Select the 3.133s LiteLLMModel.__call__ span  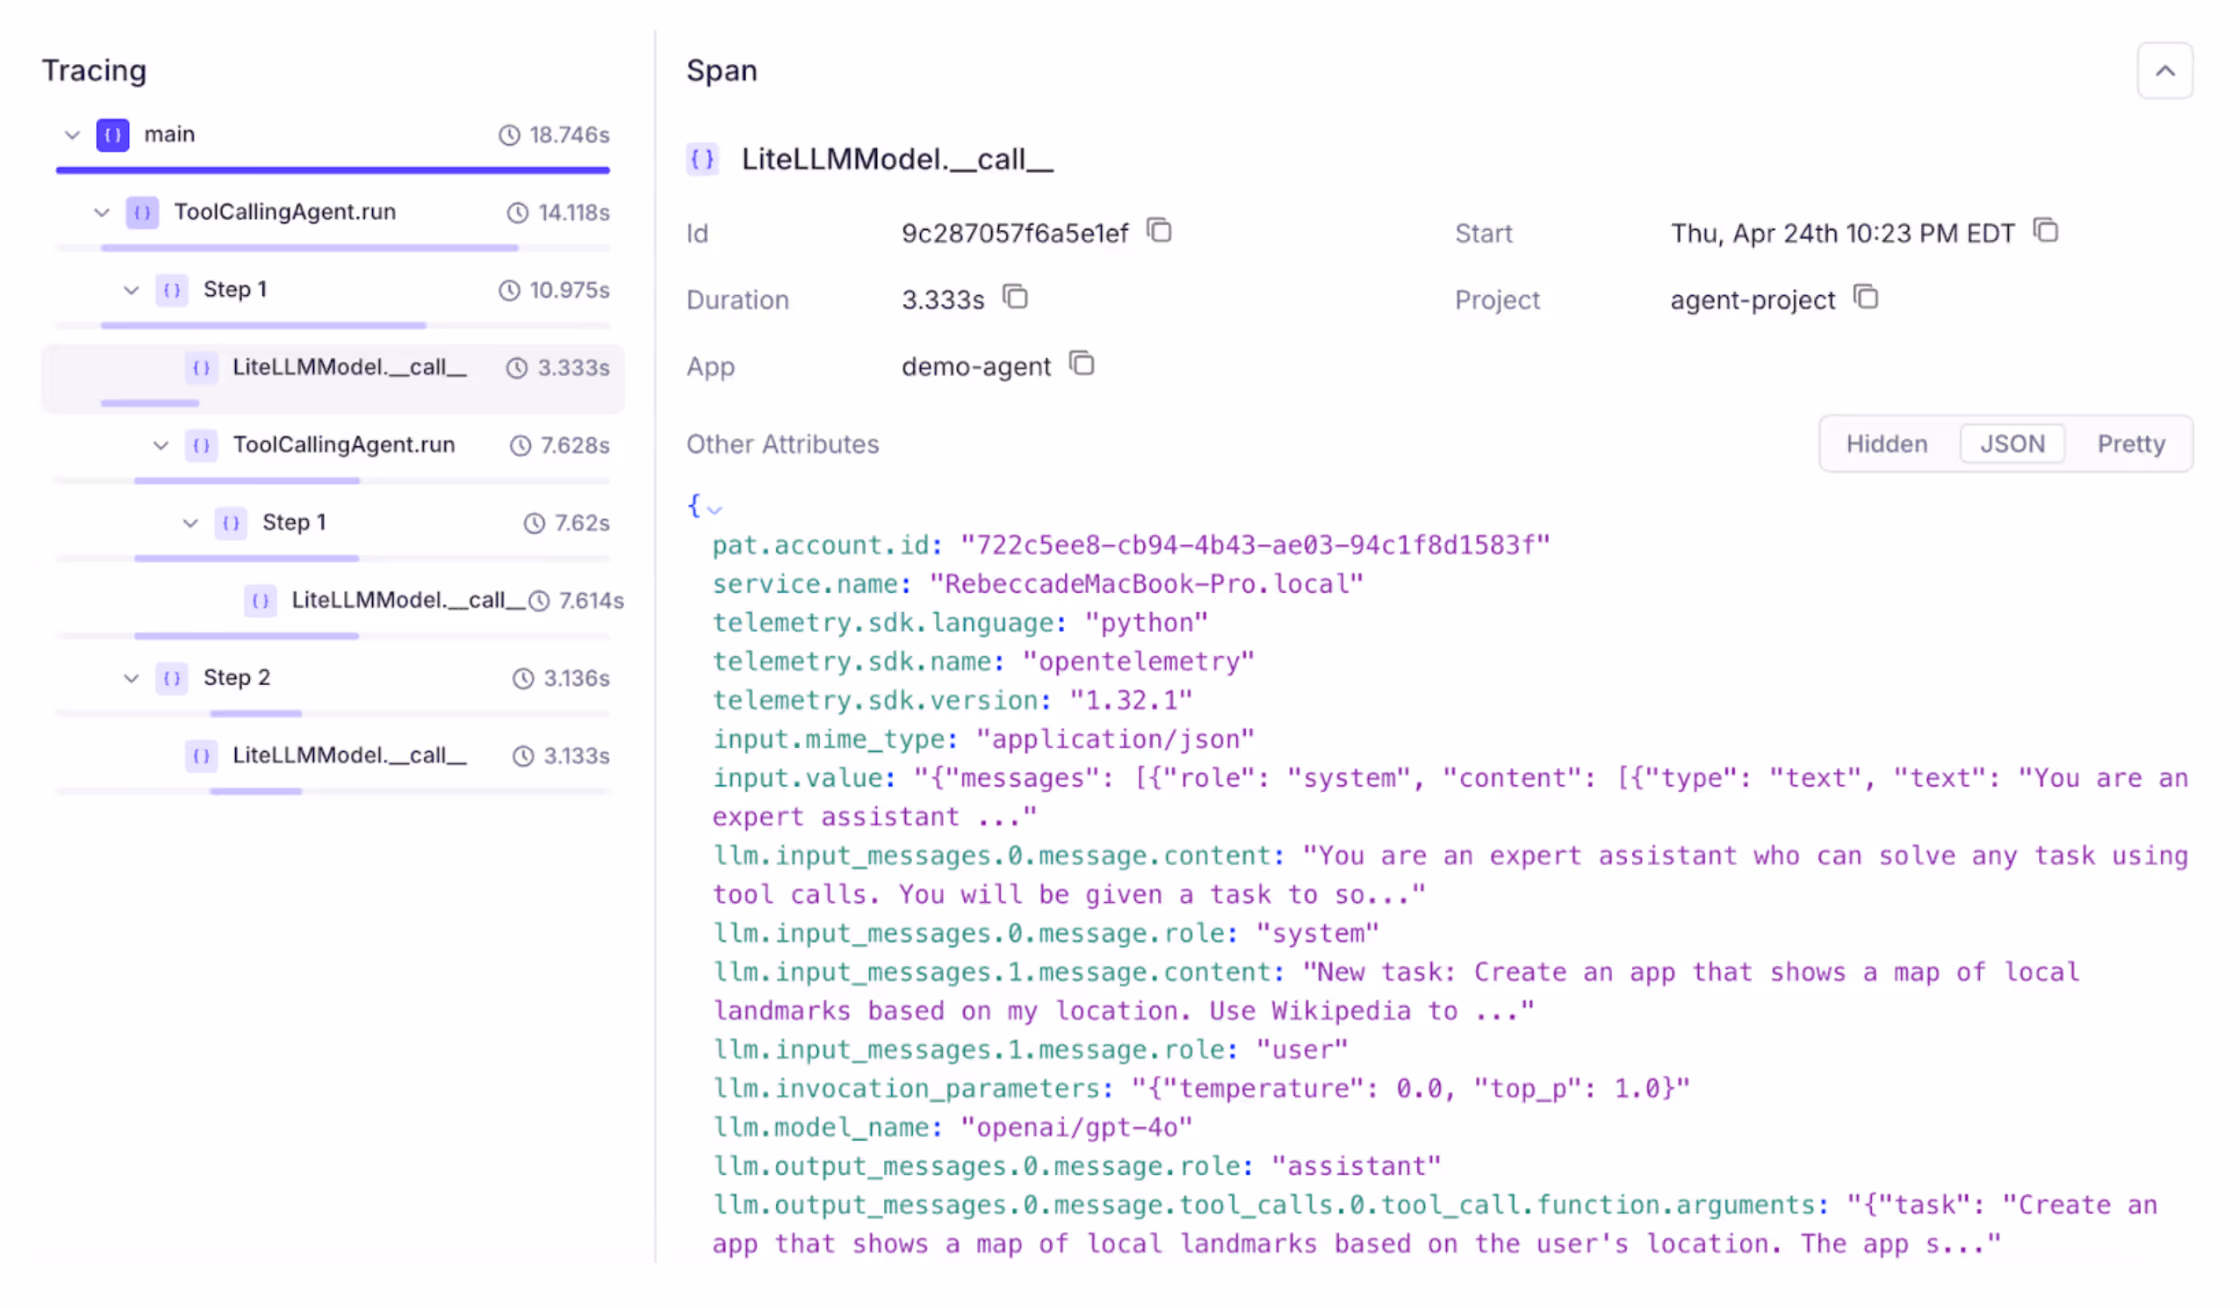pos(349,755)
